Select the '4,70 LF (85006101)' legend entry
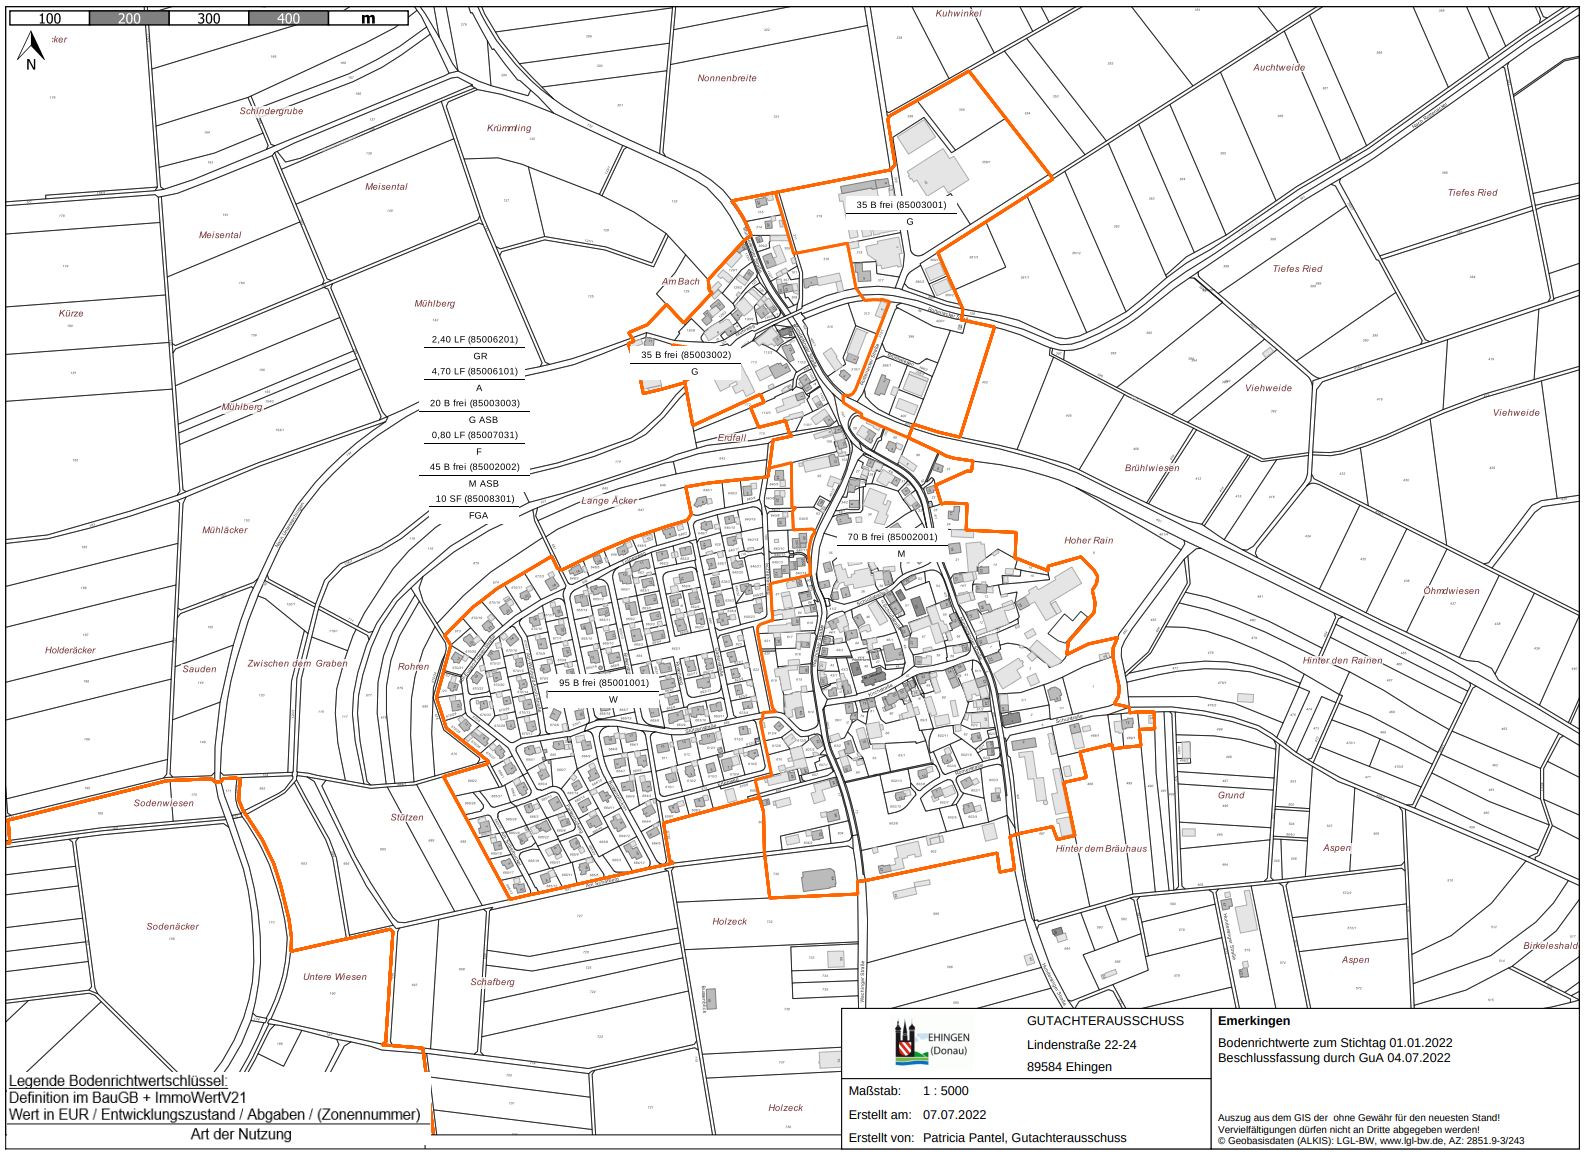This screenshot has height=1157, width=1587. pos(474,371)
